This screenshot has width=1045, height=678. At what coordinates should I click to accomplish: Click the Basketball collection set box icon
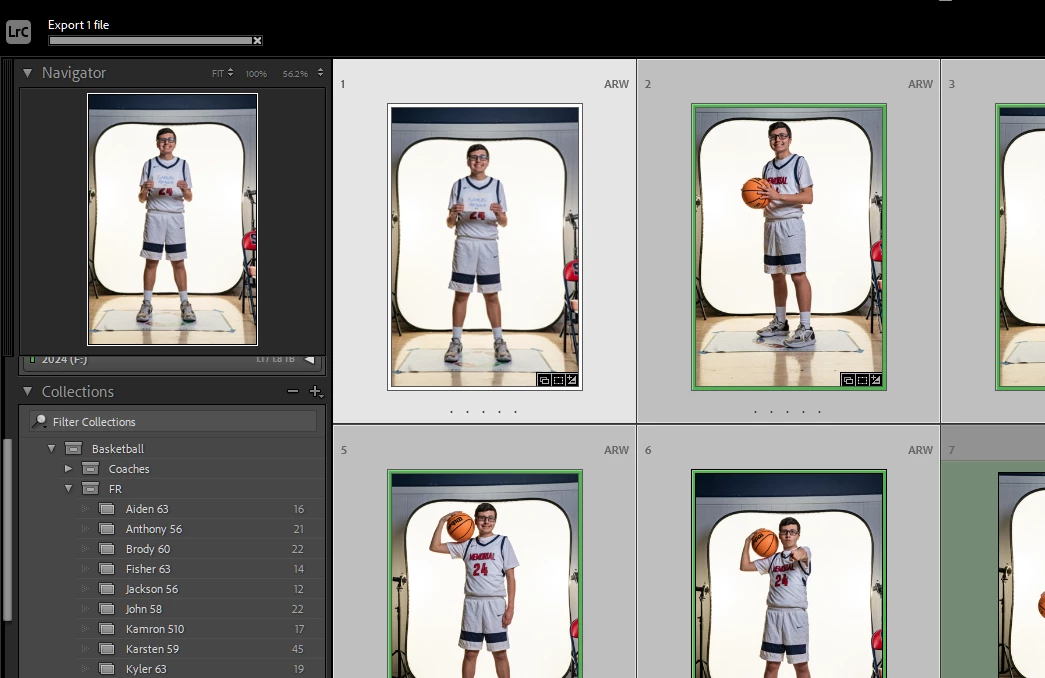(73, 449)
